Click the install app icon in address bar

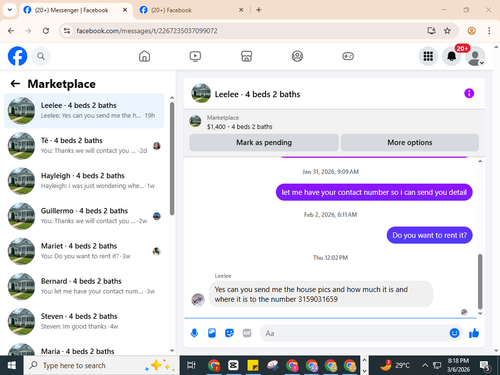click(431, 31)
